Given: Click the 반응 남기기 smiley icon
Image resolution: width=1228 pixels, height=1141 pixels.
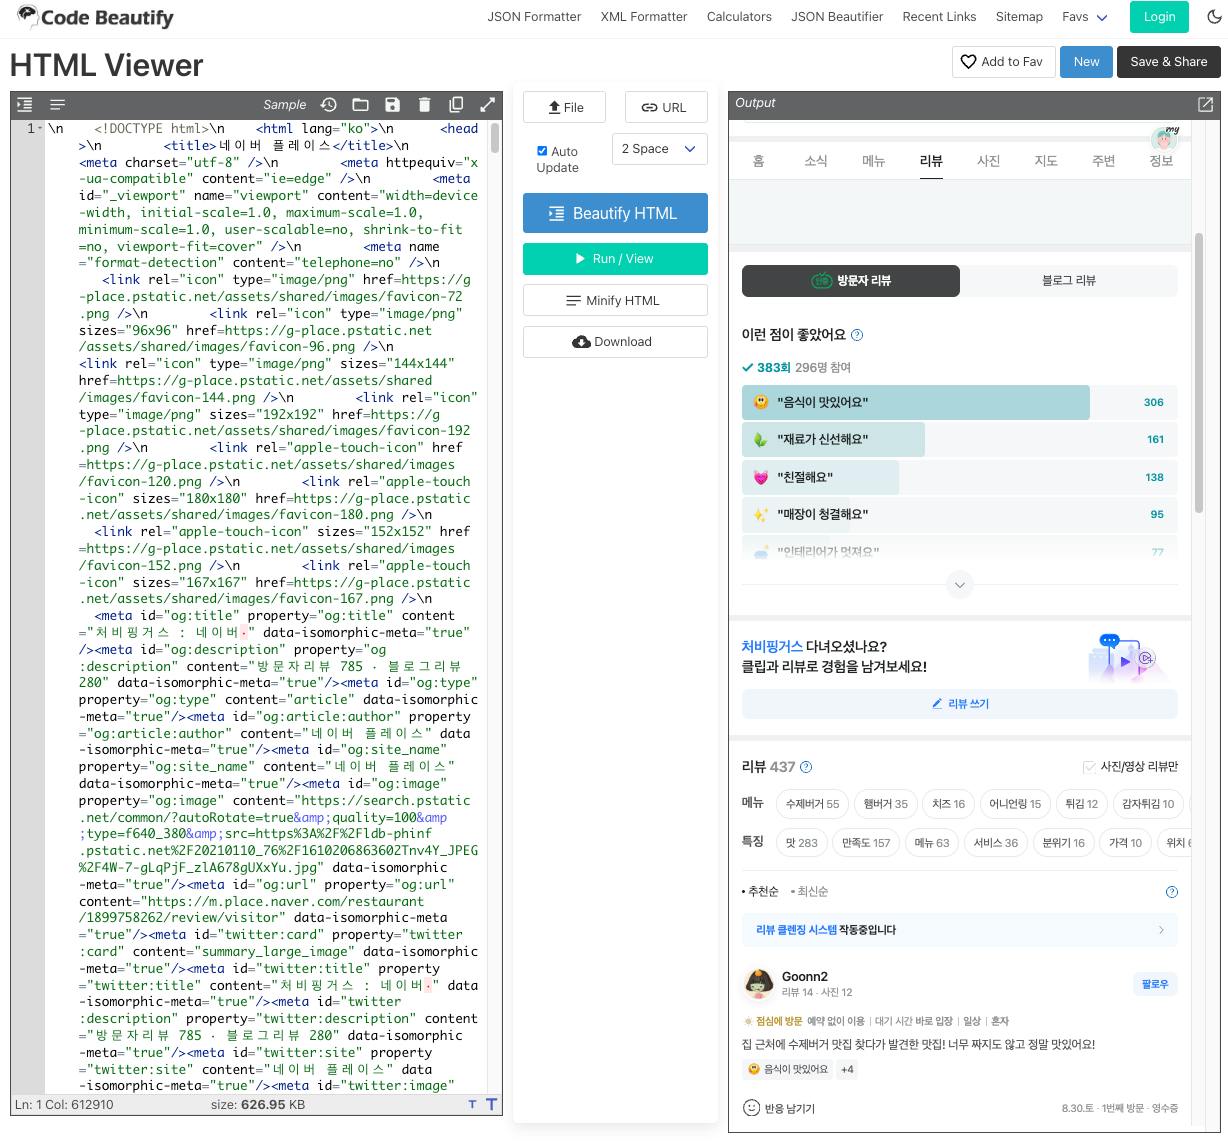Looking at the screenshot, I should pyautogui.click(x=752, y=1108).
